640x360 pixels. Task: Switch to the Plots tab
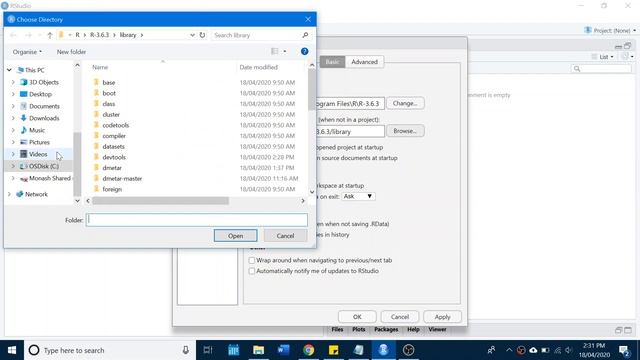pos(358,329)
